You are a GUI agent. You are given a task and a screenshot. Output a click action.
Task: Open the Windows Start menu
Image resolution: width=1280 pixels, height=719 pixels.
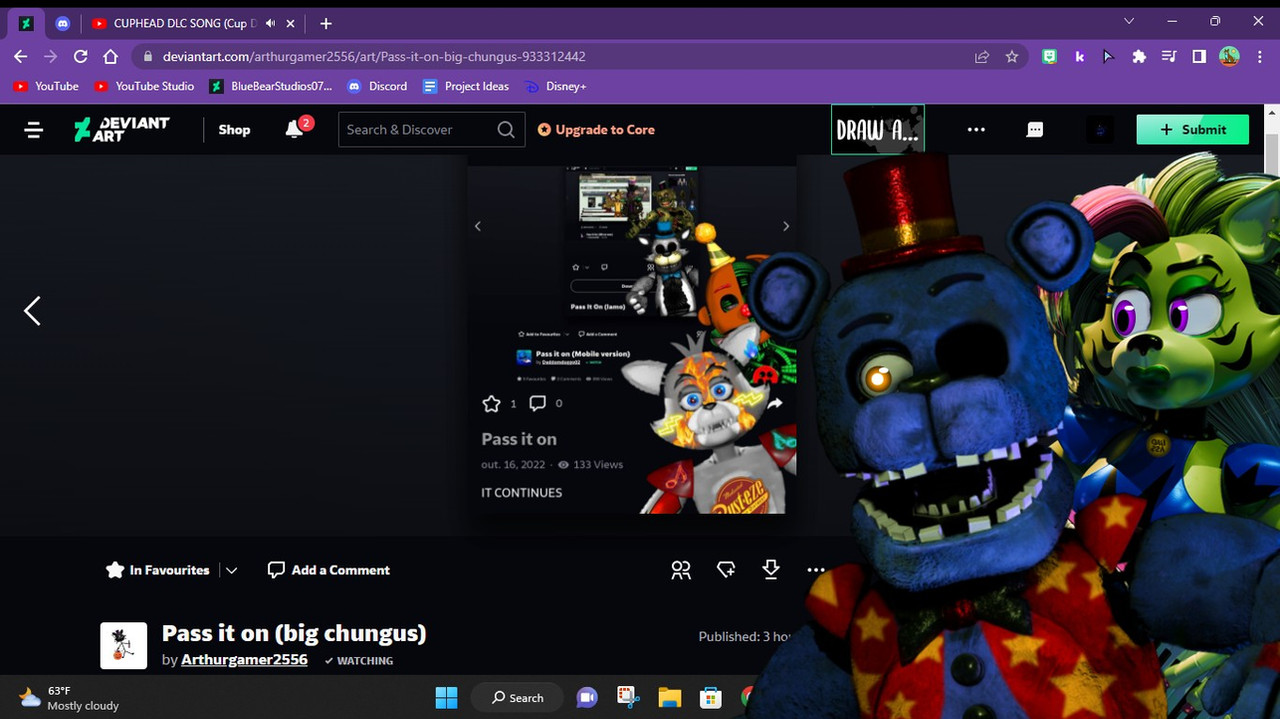446,697
